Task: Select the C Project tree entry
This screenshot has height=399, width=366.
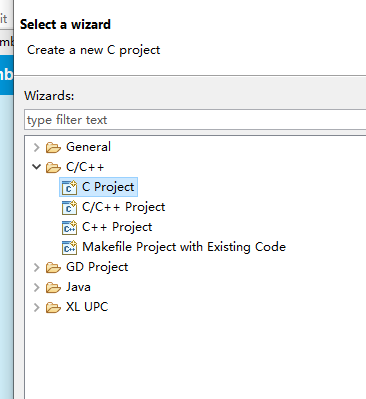Action: (98, 187)
